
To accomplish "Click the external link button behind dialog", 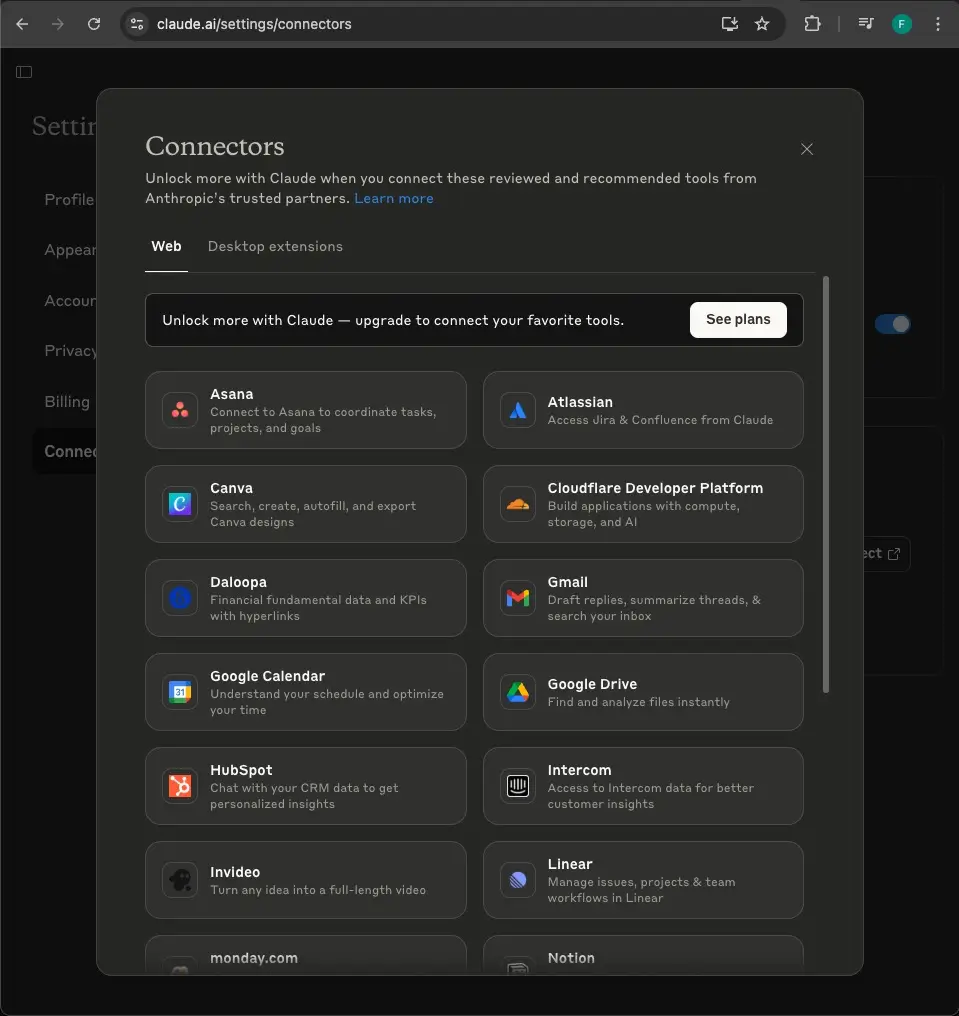I will point(886,554).
